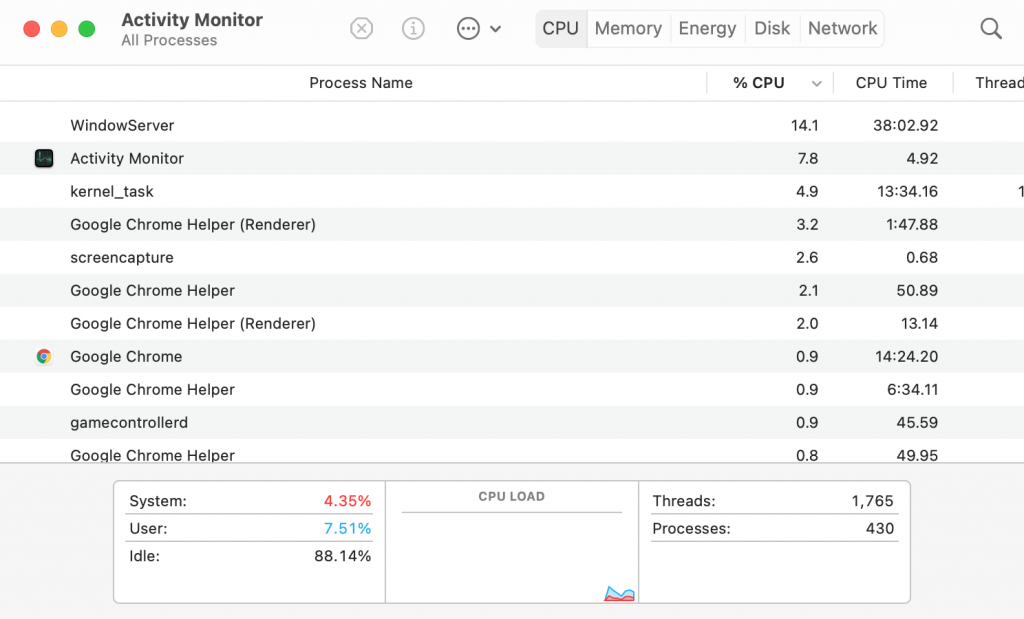Select Renderer row with CPU time 13.14

(512, 323)
